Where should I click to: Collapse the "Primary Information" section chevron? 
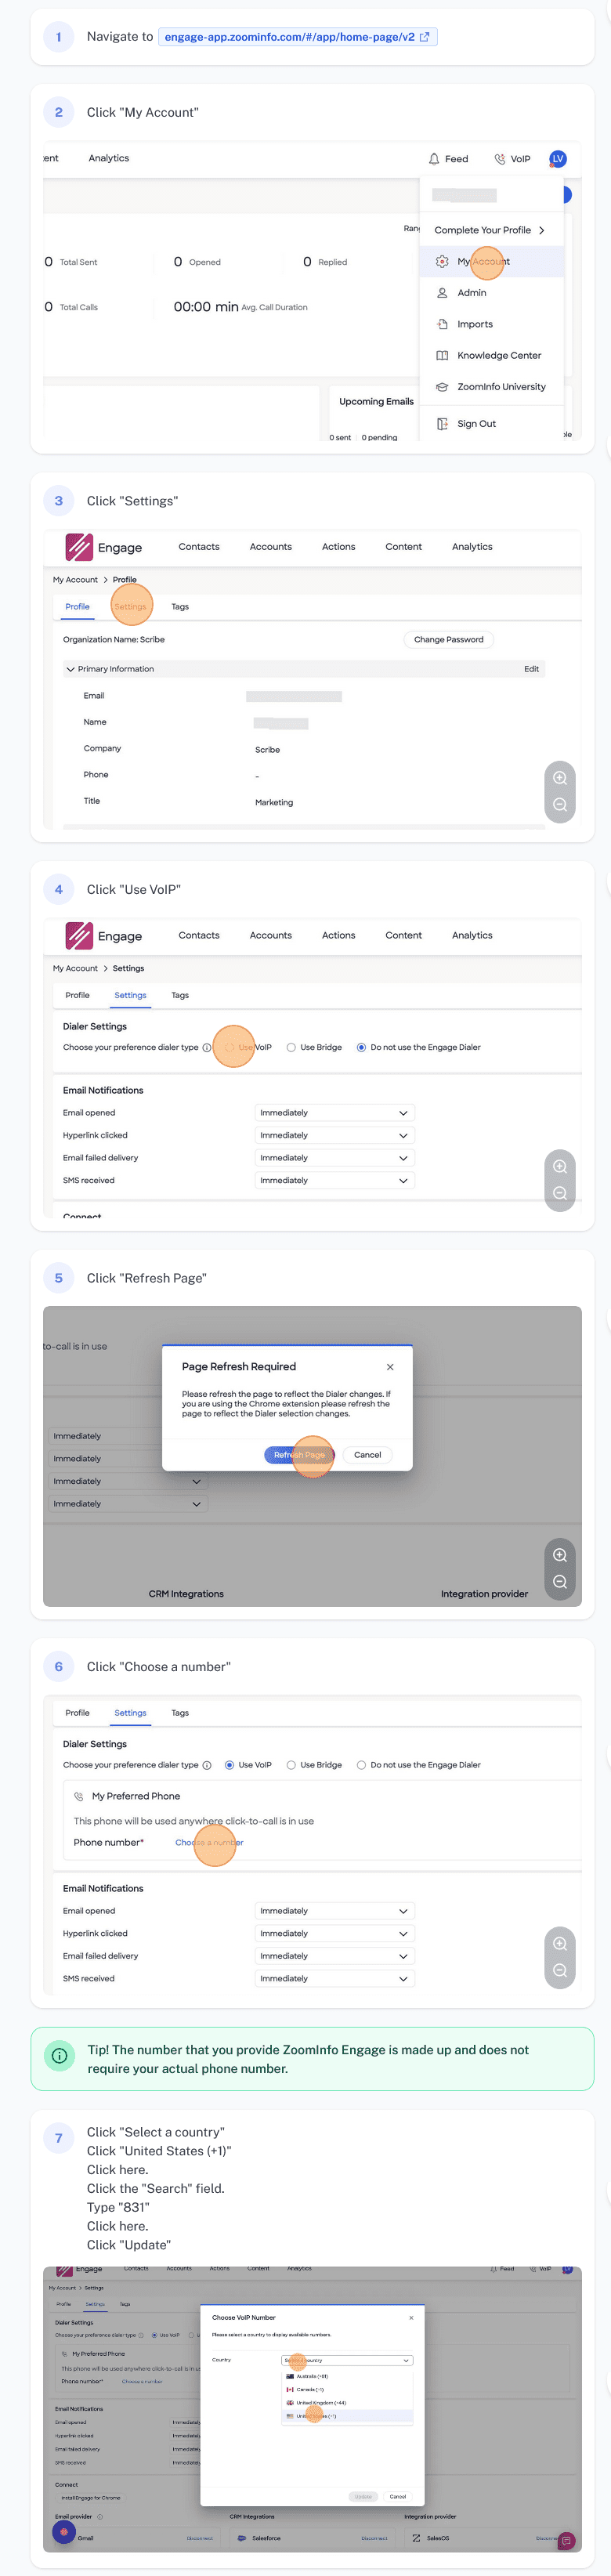click(70, 669)
